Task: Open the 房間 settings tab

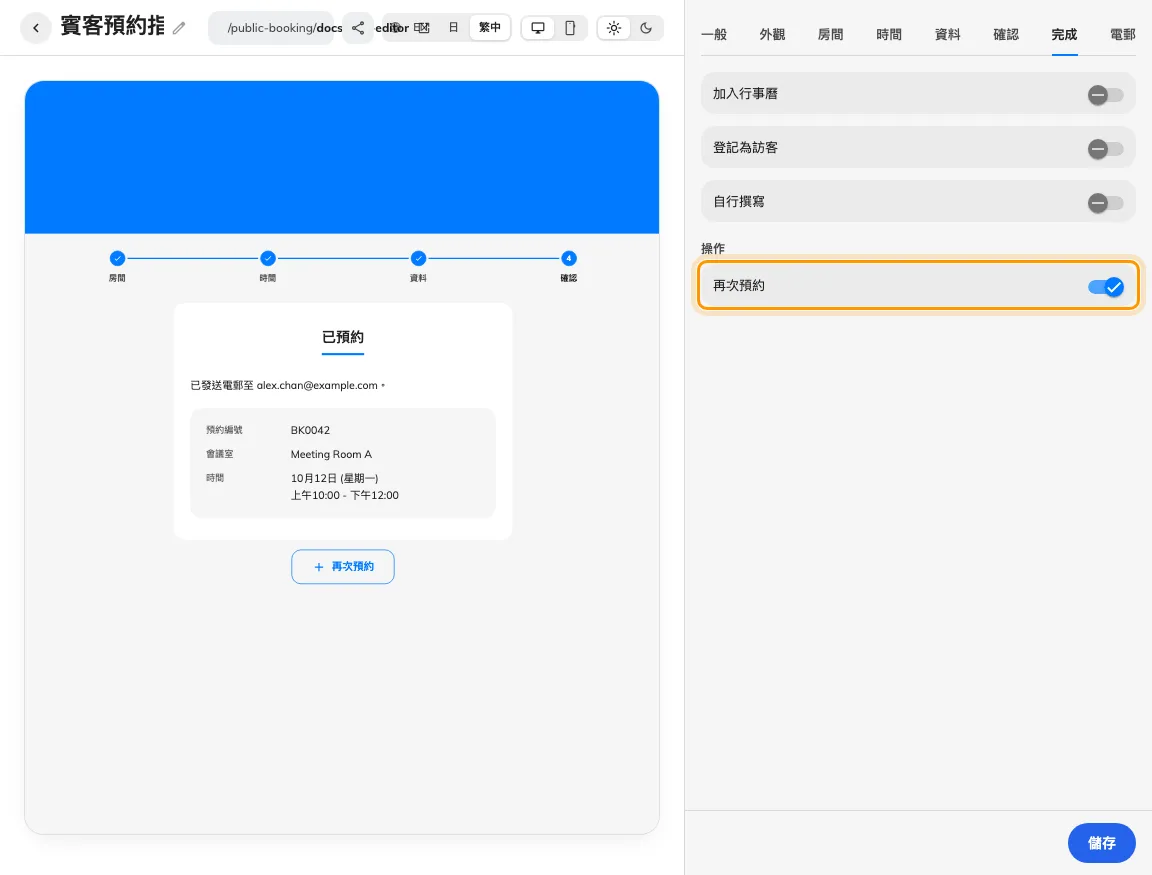Action: point(830,35)
